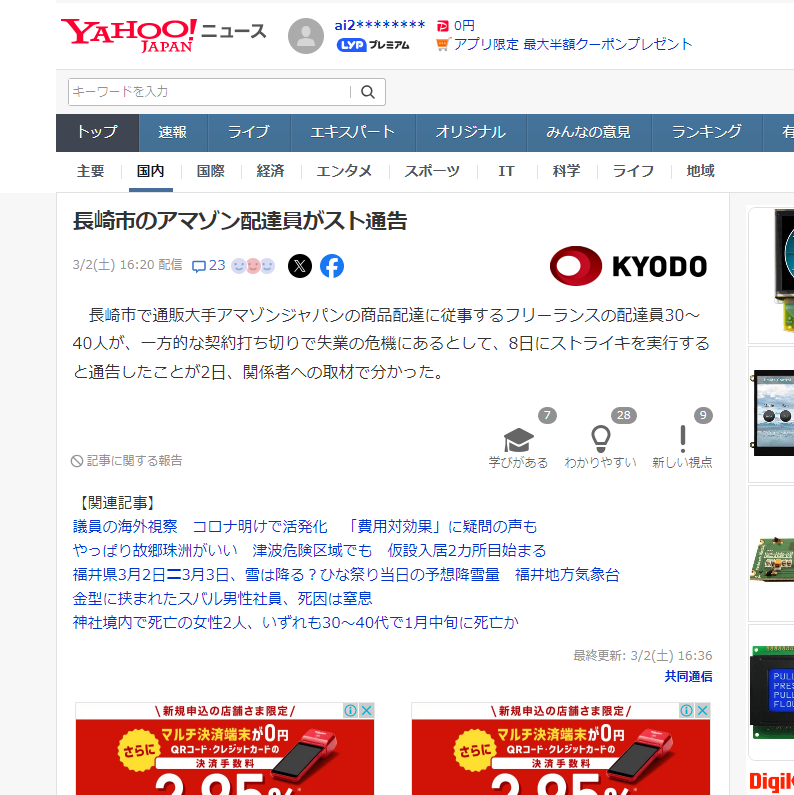Click the keyword search input field
Image resolution: width=794 pixels, height=795 pixels.
point(210,92)
